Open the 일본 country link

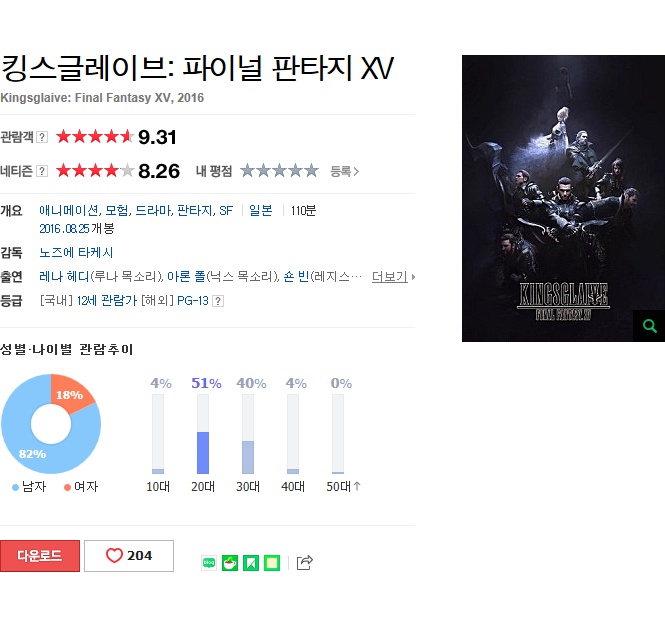coord(260,210)
